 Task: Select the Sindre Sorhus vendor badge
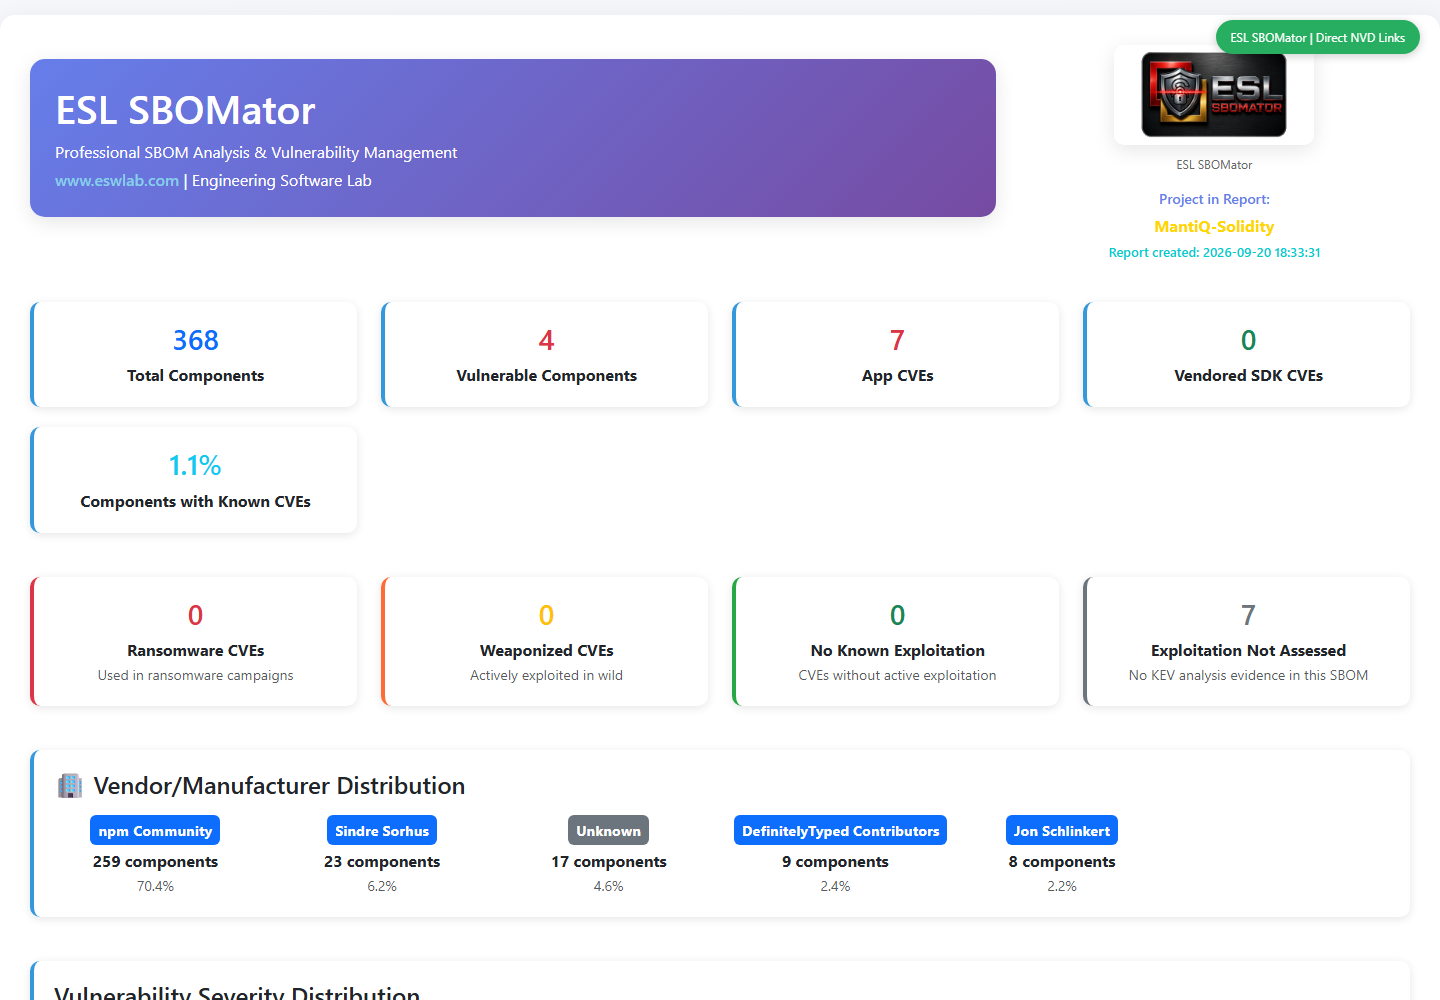pos(382,831)
